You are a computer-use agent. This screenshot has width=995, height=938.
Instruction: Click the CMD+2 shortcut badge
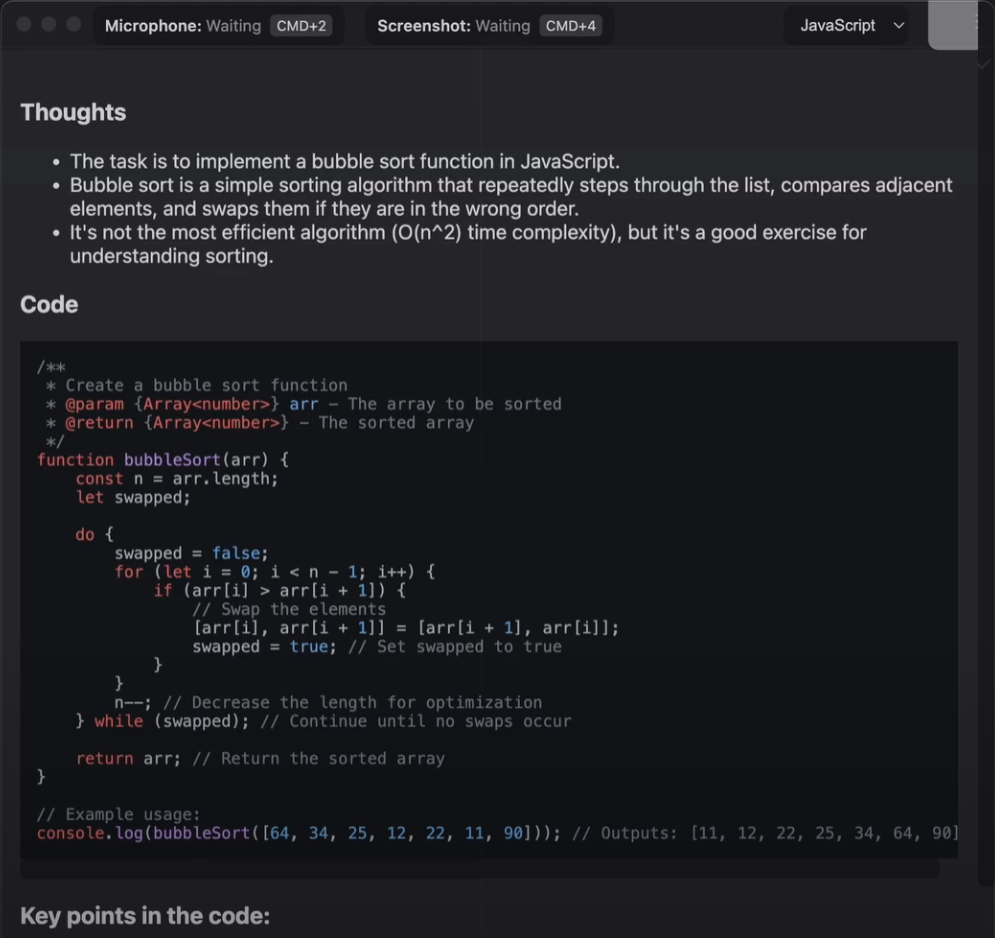tap(301, 26)
